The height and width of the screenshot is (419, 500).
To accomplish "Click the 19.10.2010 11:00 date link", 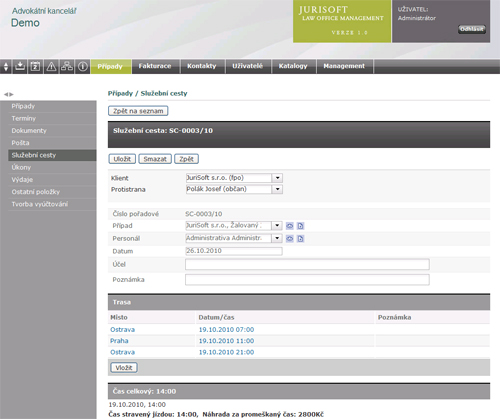I will [x=226, y=341].
